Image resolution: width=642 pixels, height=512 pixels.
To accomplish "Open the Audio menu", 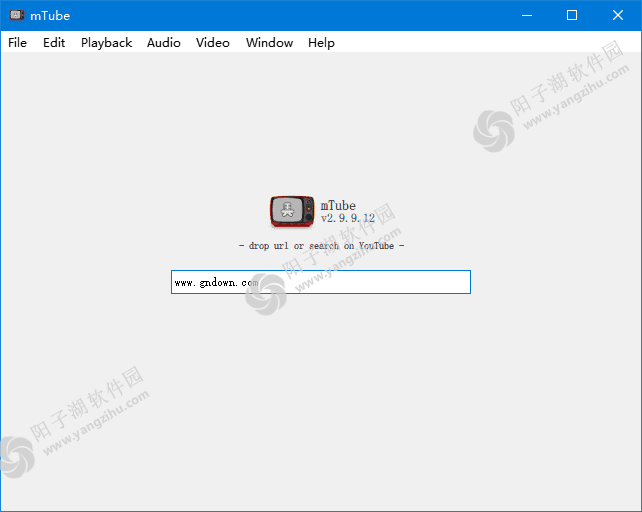I will (x=164, y=43).
